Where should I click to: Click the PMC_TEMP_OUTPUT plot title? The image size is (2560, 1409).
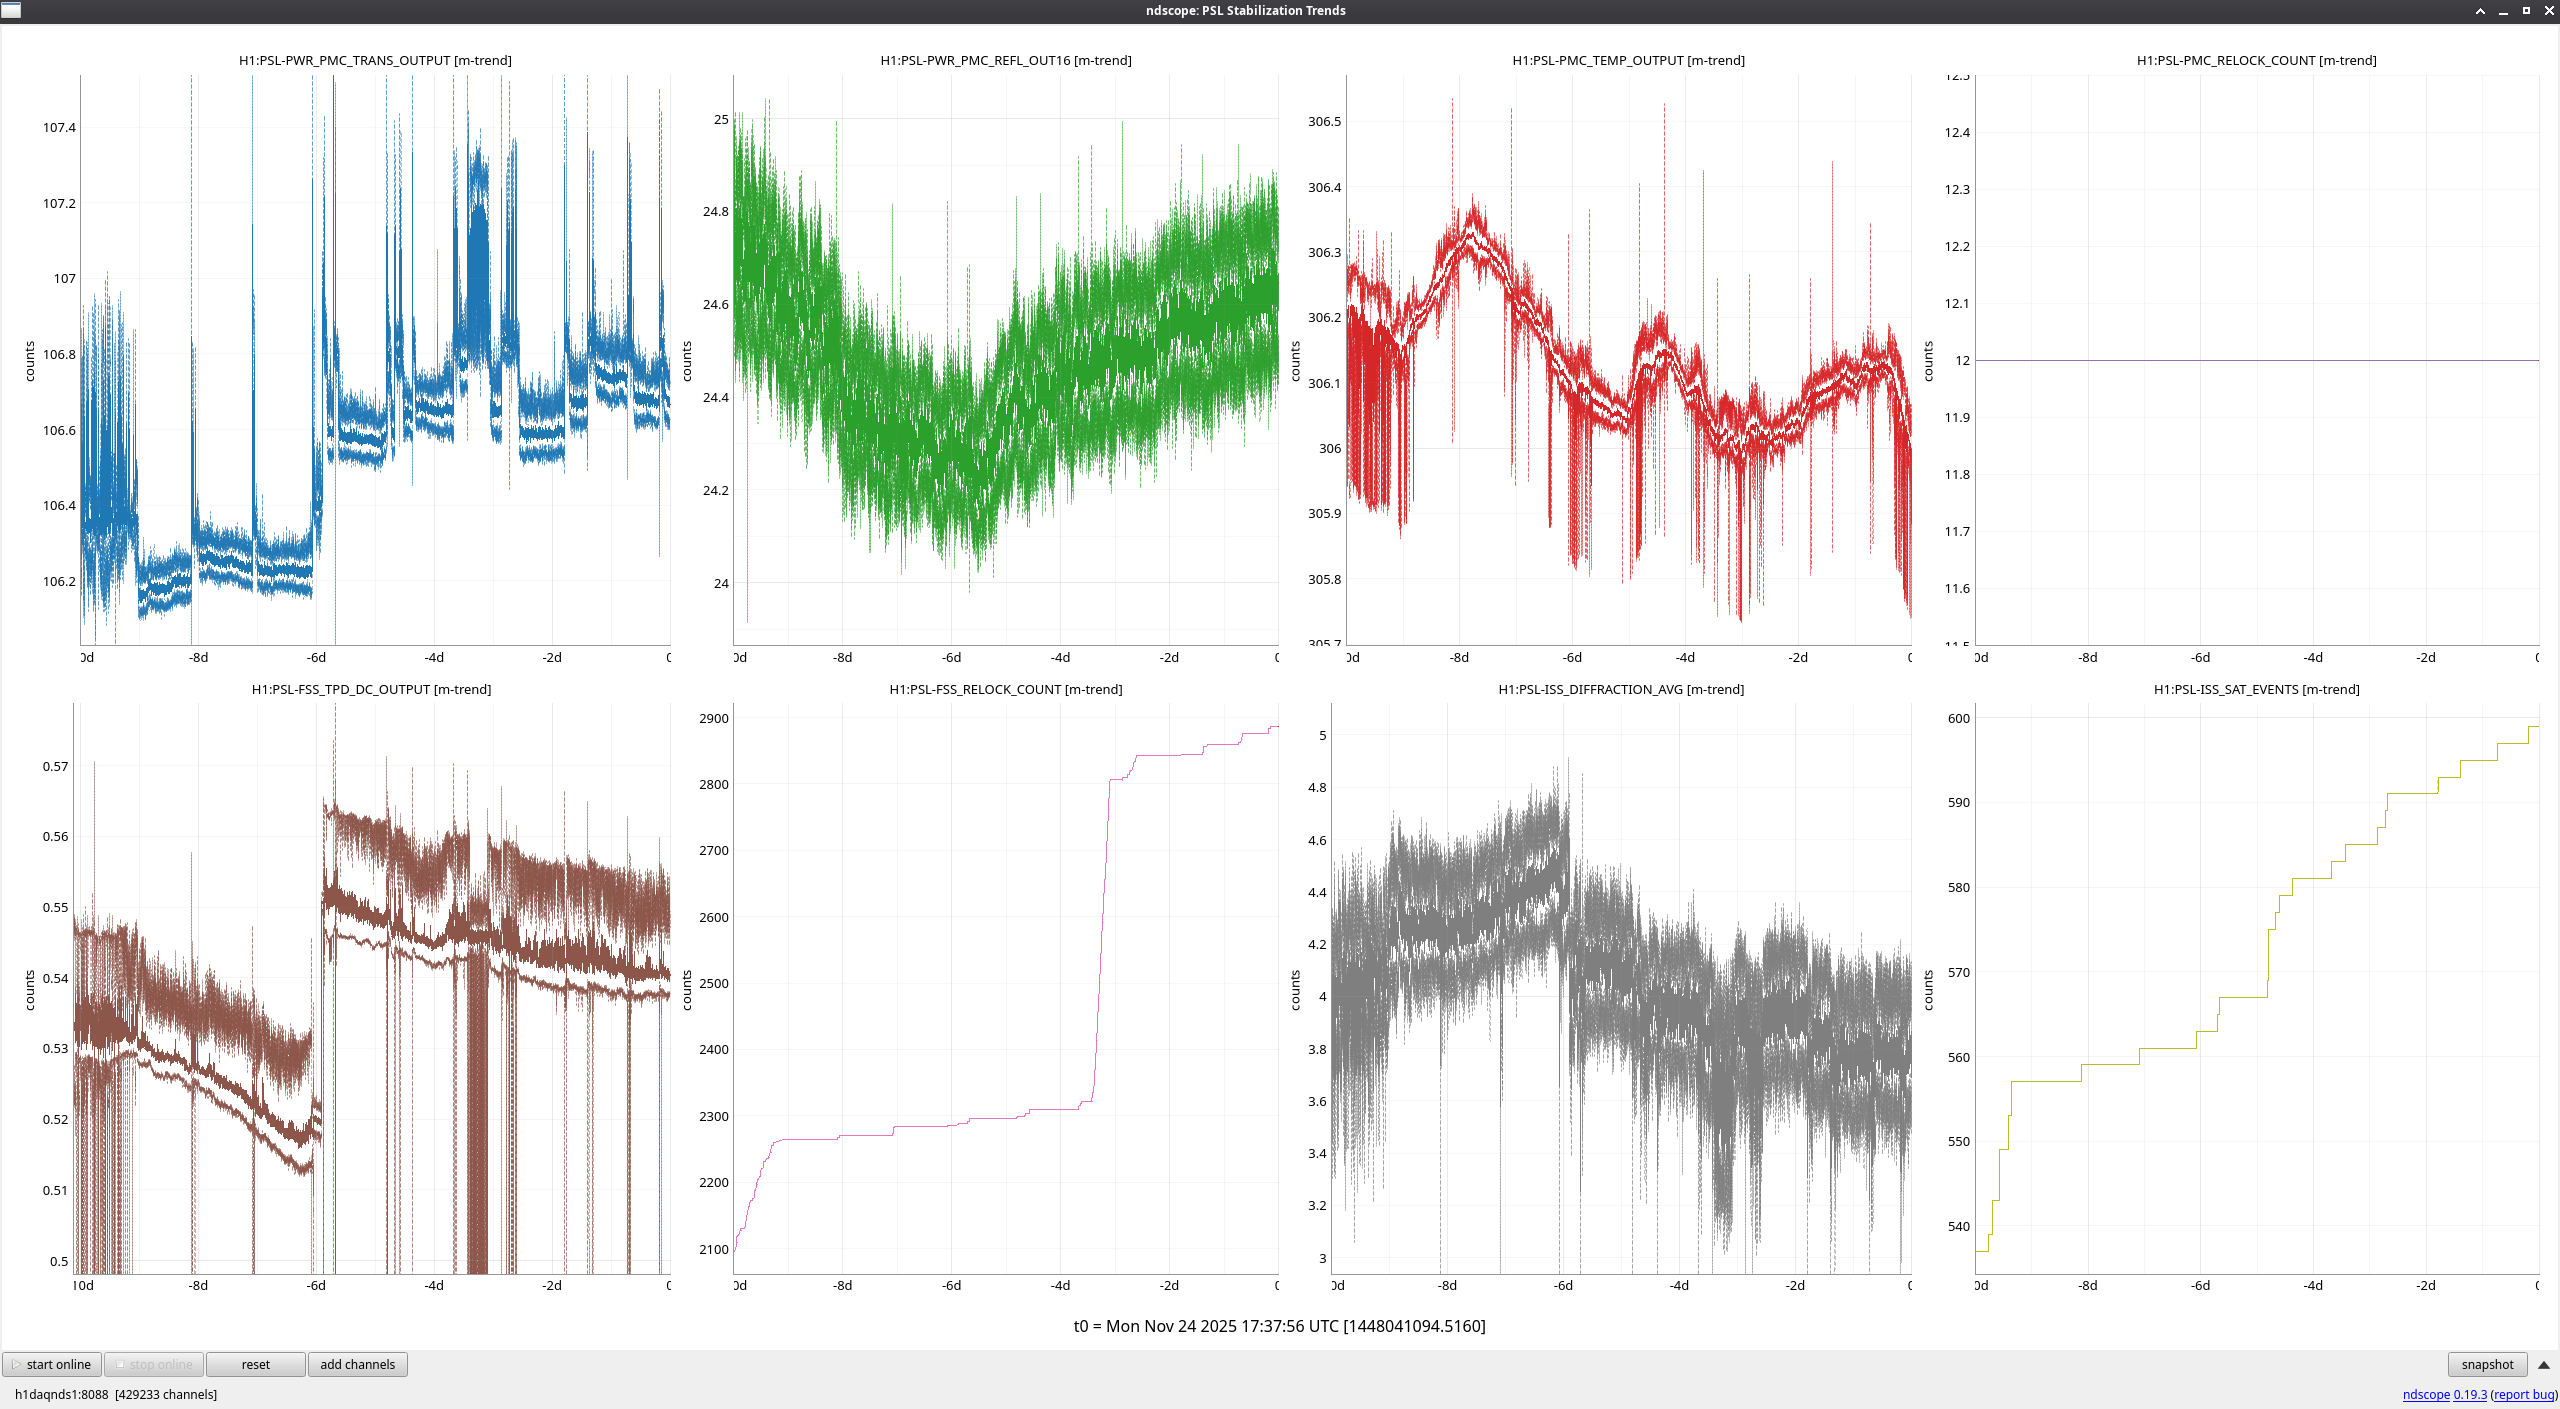[1628, 60]
